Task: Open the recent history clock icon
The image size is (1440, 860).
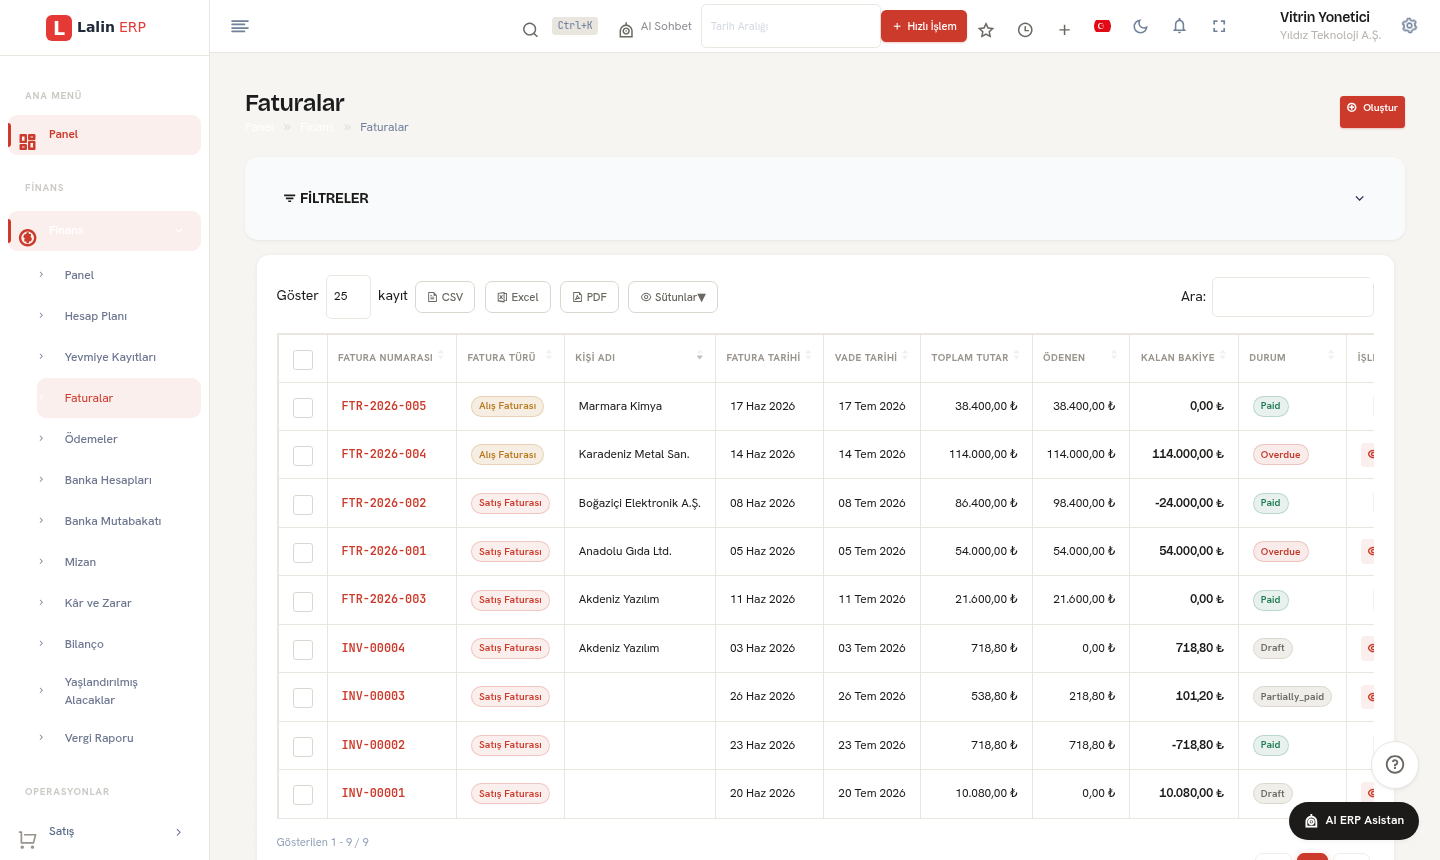Action: (x=1025, y=30)
